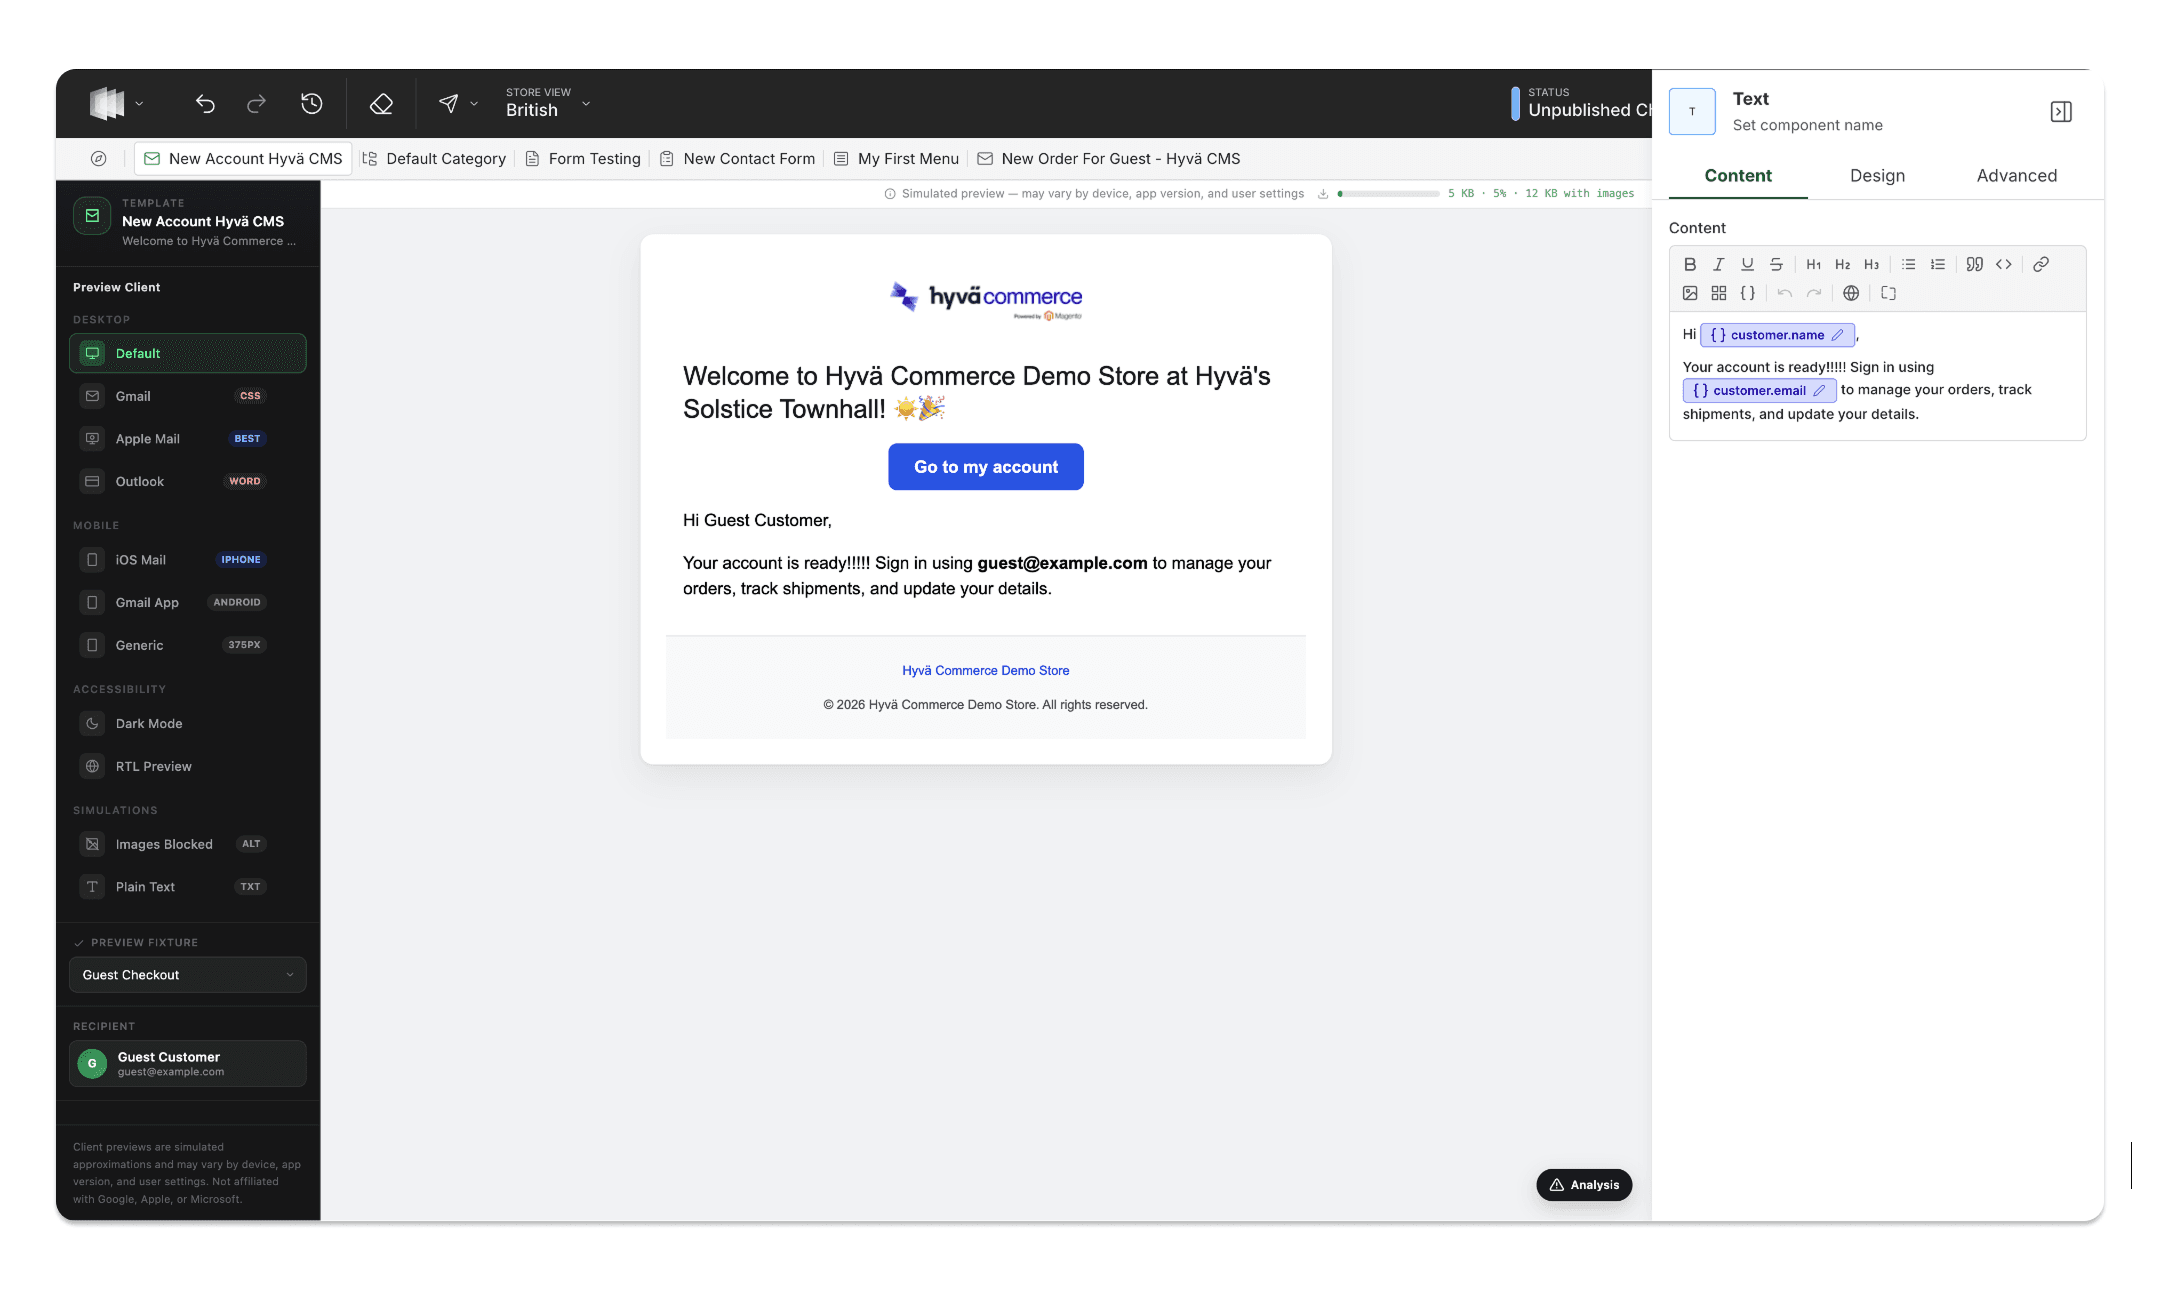Switch to the Advanced tab
The height and width of the screenshot is (1290, 2160).
click(2016, 176)
